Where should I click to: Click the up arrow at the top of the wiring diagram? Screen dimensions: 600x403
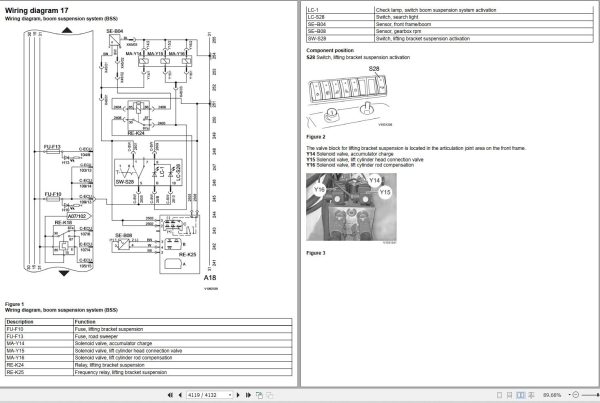[67, 30]
